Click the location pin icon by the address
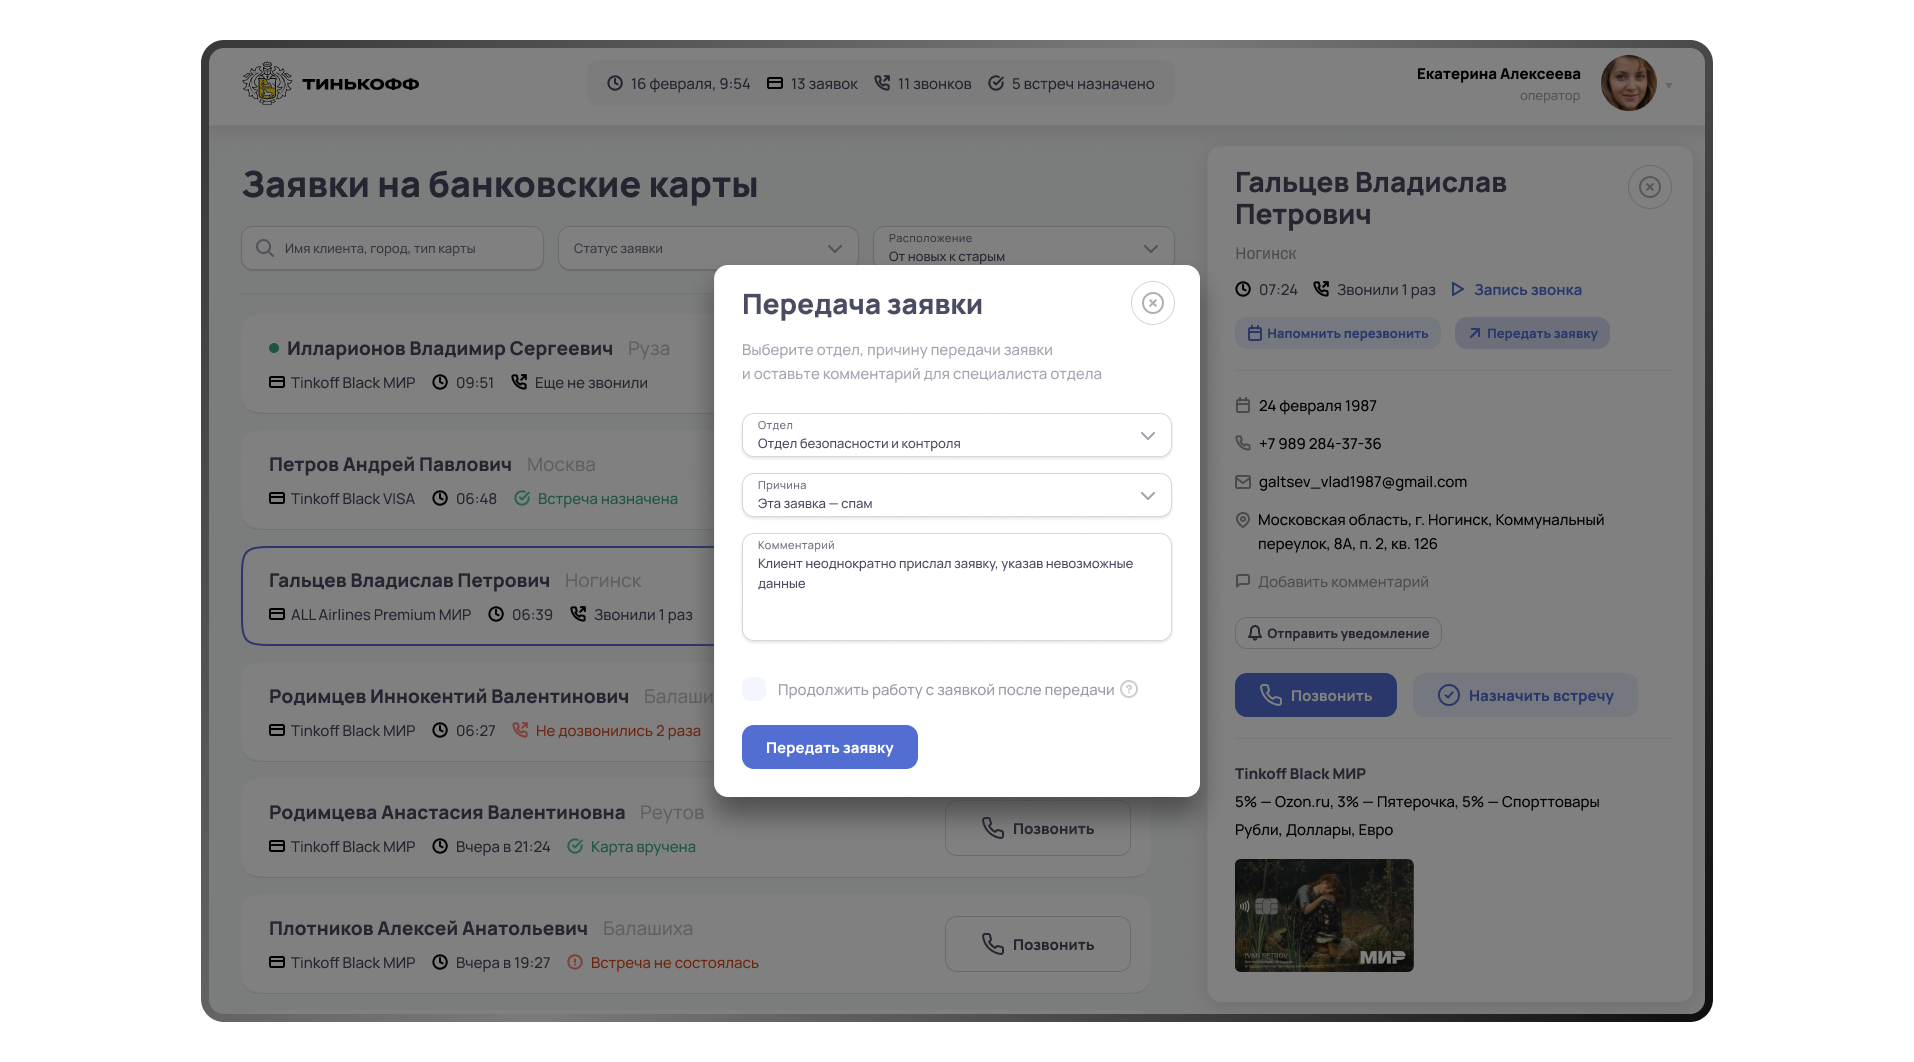This screenshot has height=1062, width=1914. 1243,520
